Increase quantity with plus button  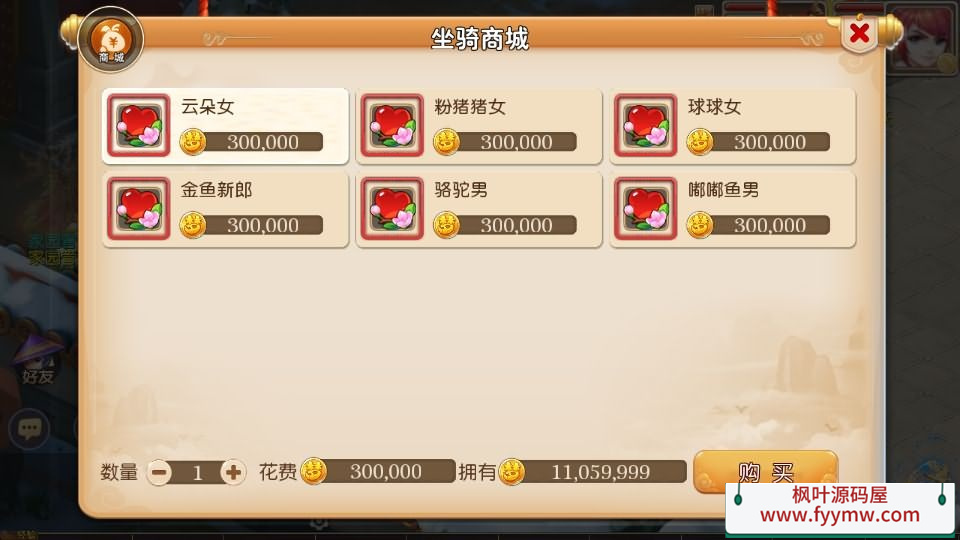pyautogui.click(x=233, y=473)
